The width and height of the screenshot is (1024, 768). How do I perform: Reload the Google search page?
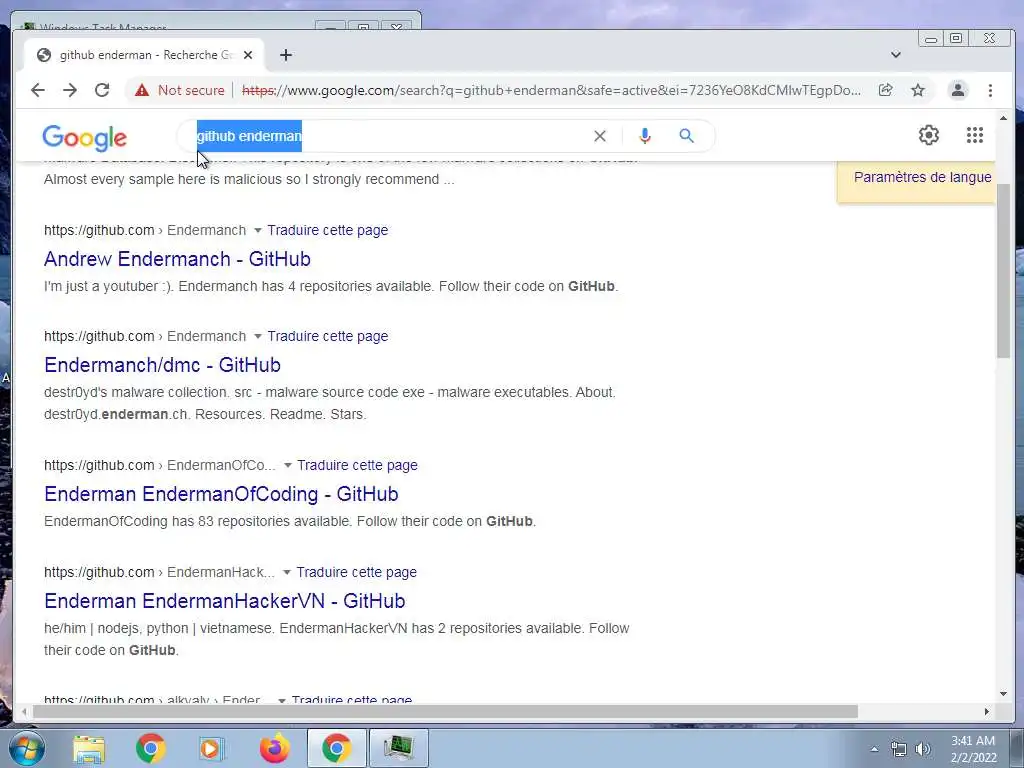click(102, 90)
